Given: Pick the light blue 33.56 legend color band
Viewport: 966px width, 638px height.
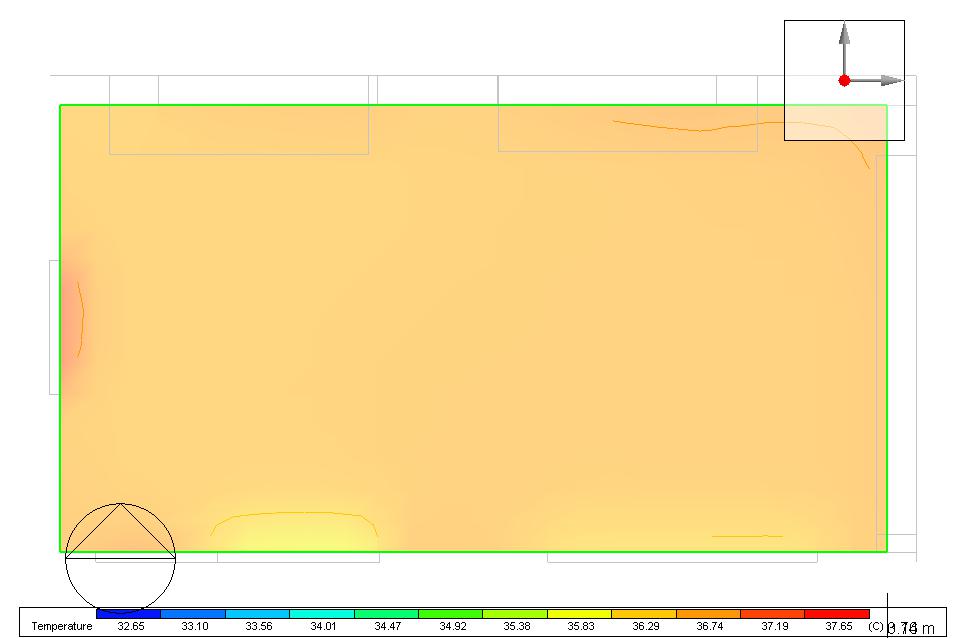Looking at the screenshot, I should [258, 614].
